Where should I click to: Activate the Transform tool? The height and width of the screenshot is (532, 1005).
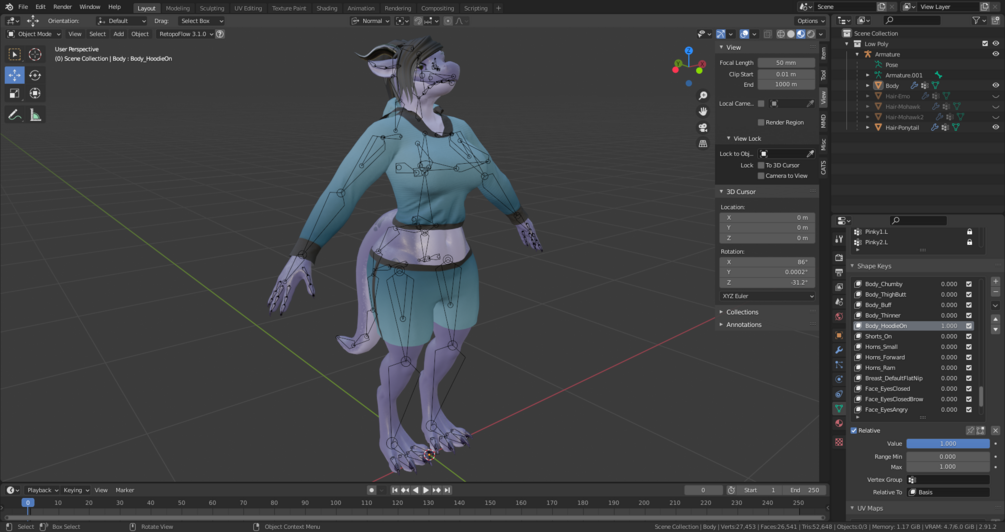(35, 94)
